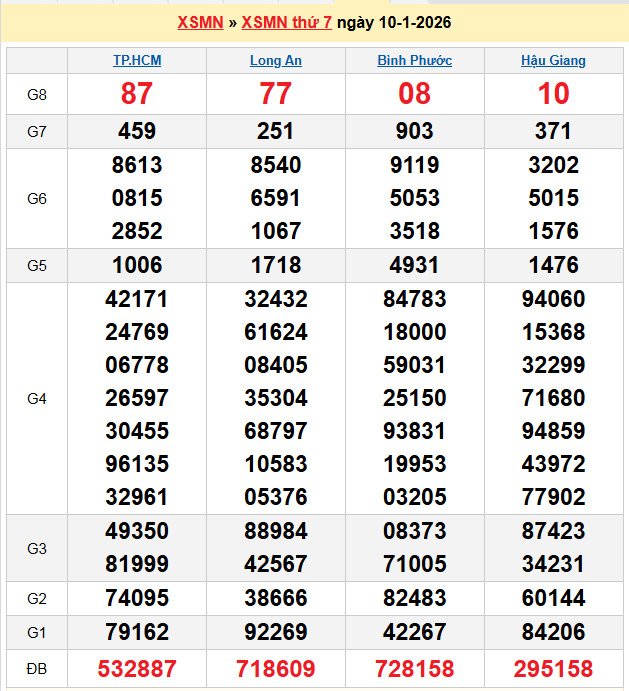The height and width of the screenshot is (691, 629).
Task: Select the Bình Phước province link
Action: click(x=414, y=60)
